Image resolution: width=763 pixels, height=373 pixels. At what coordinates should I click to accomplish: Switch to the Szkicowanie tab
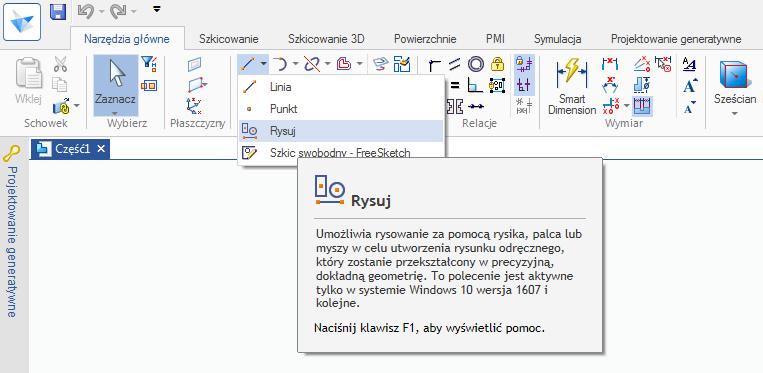point(229,39)
